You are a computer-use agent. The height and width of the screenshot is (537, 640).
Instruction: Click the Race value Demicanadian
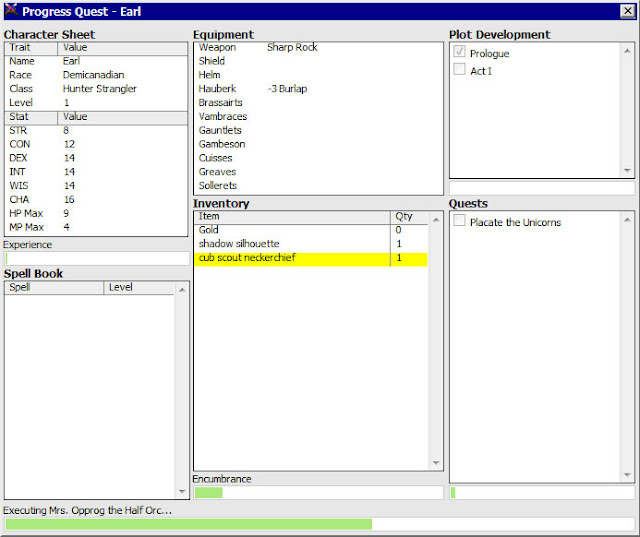[x=93, y=75]
